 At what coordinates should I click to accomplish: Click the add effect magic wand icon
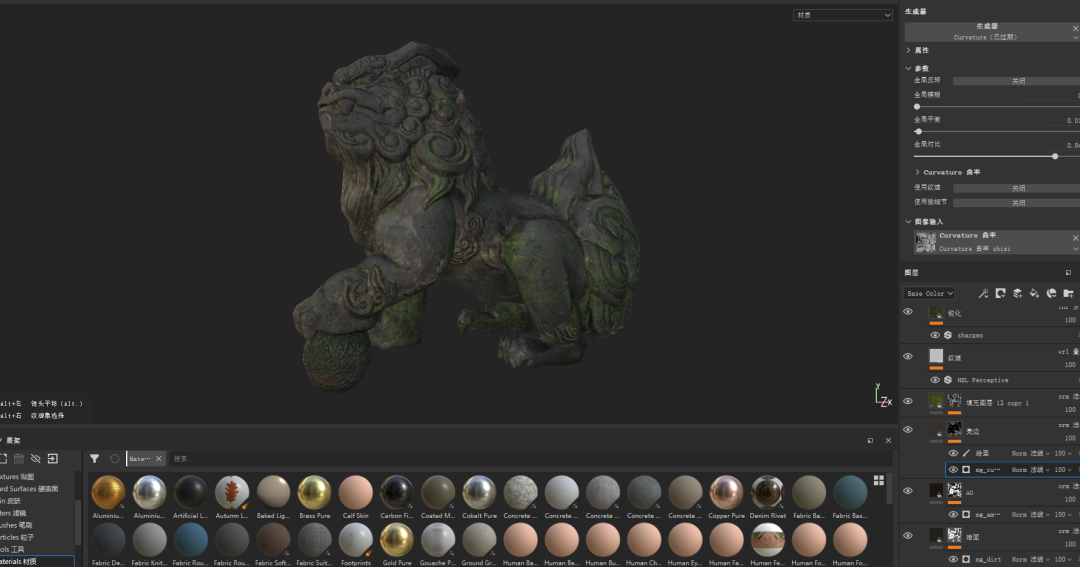tap(983, 293)
